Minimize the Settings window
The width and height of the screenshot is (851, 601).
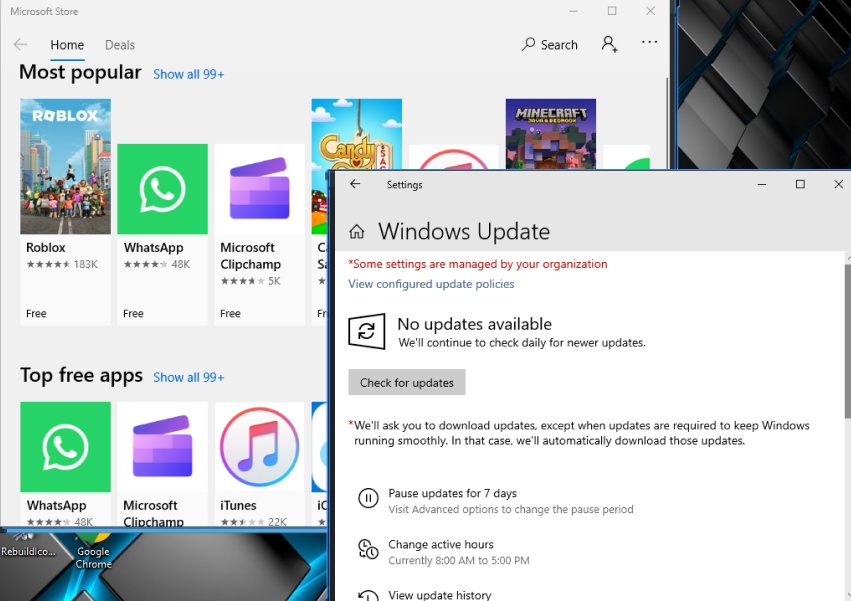761,185
